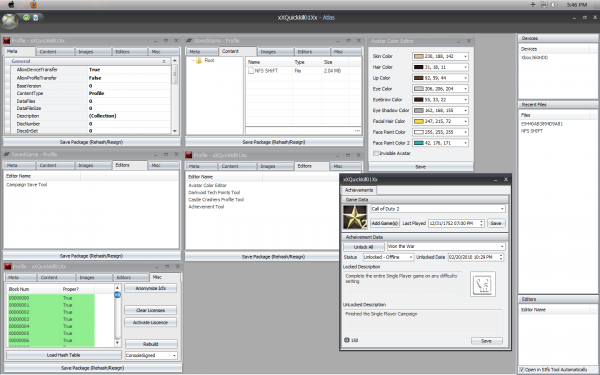600x375 pixels.
Task: Click the Firefox icon in the menu bar
Action: pos(34,5)
